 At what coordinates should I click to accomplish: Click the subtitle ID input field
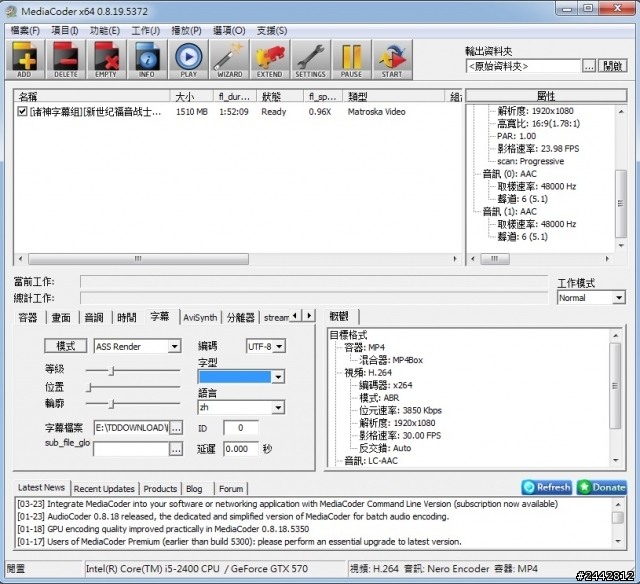[241, 428]
